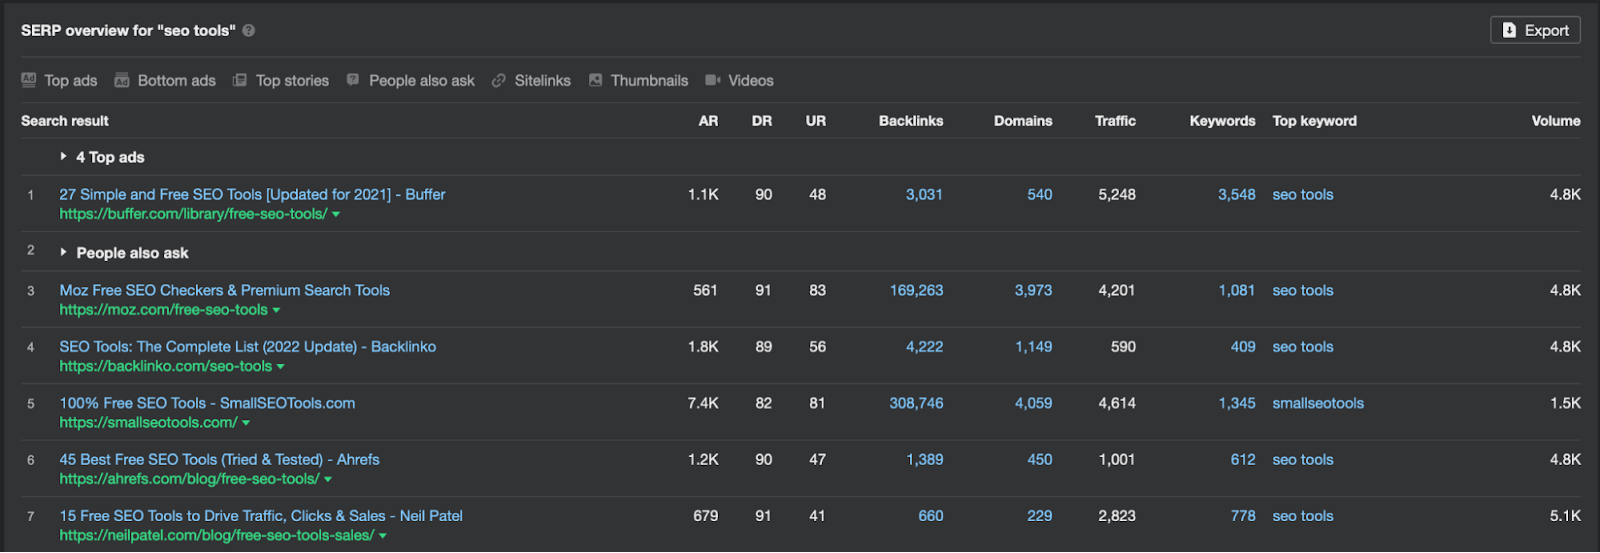Viewport: 1600px width, 553px height.
Task: Open dropdown next to smallseotools.com URL
Action: click(246, 423)
